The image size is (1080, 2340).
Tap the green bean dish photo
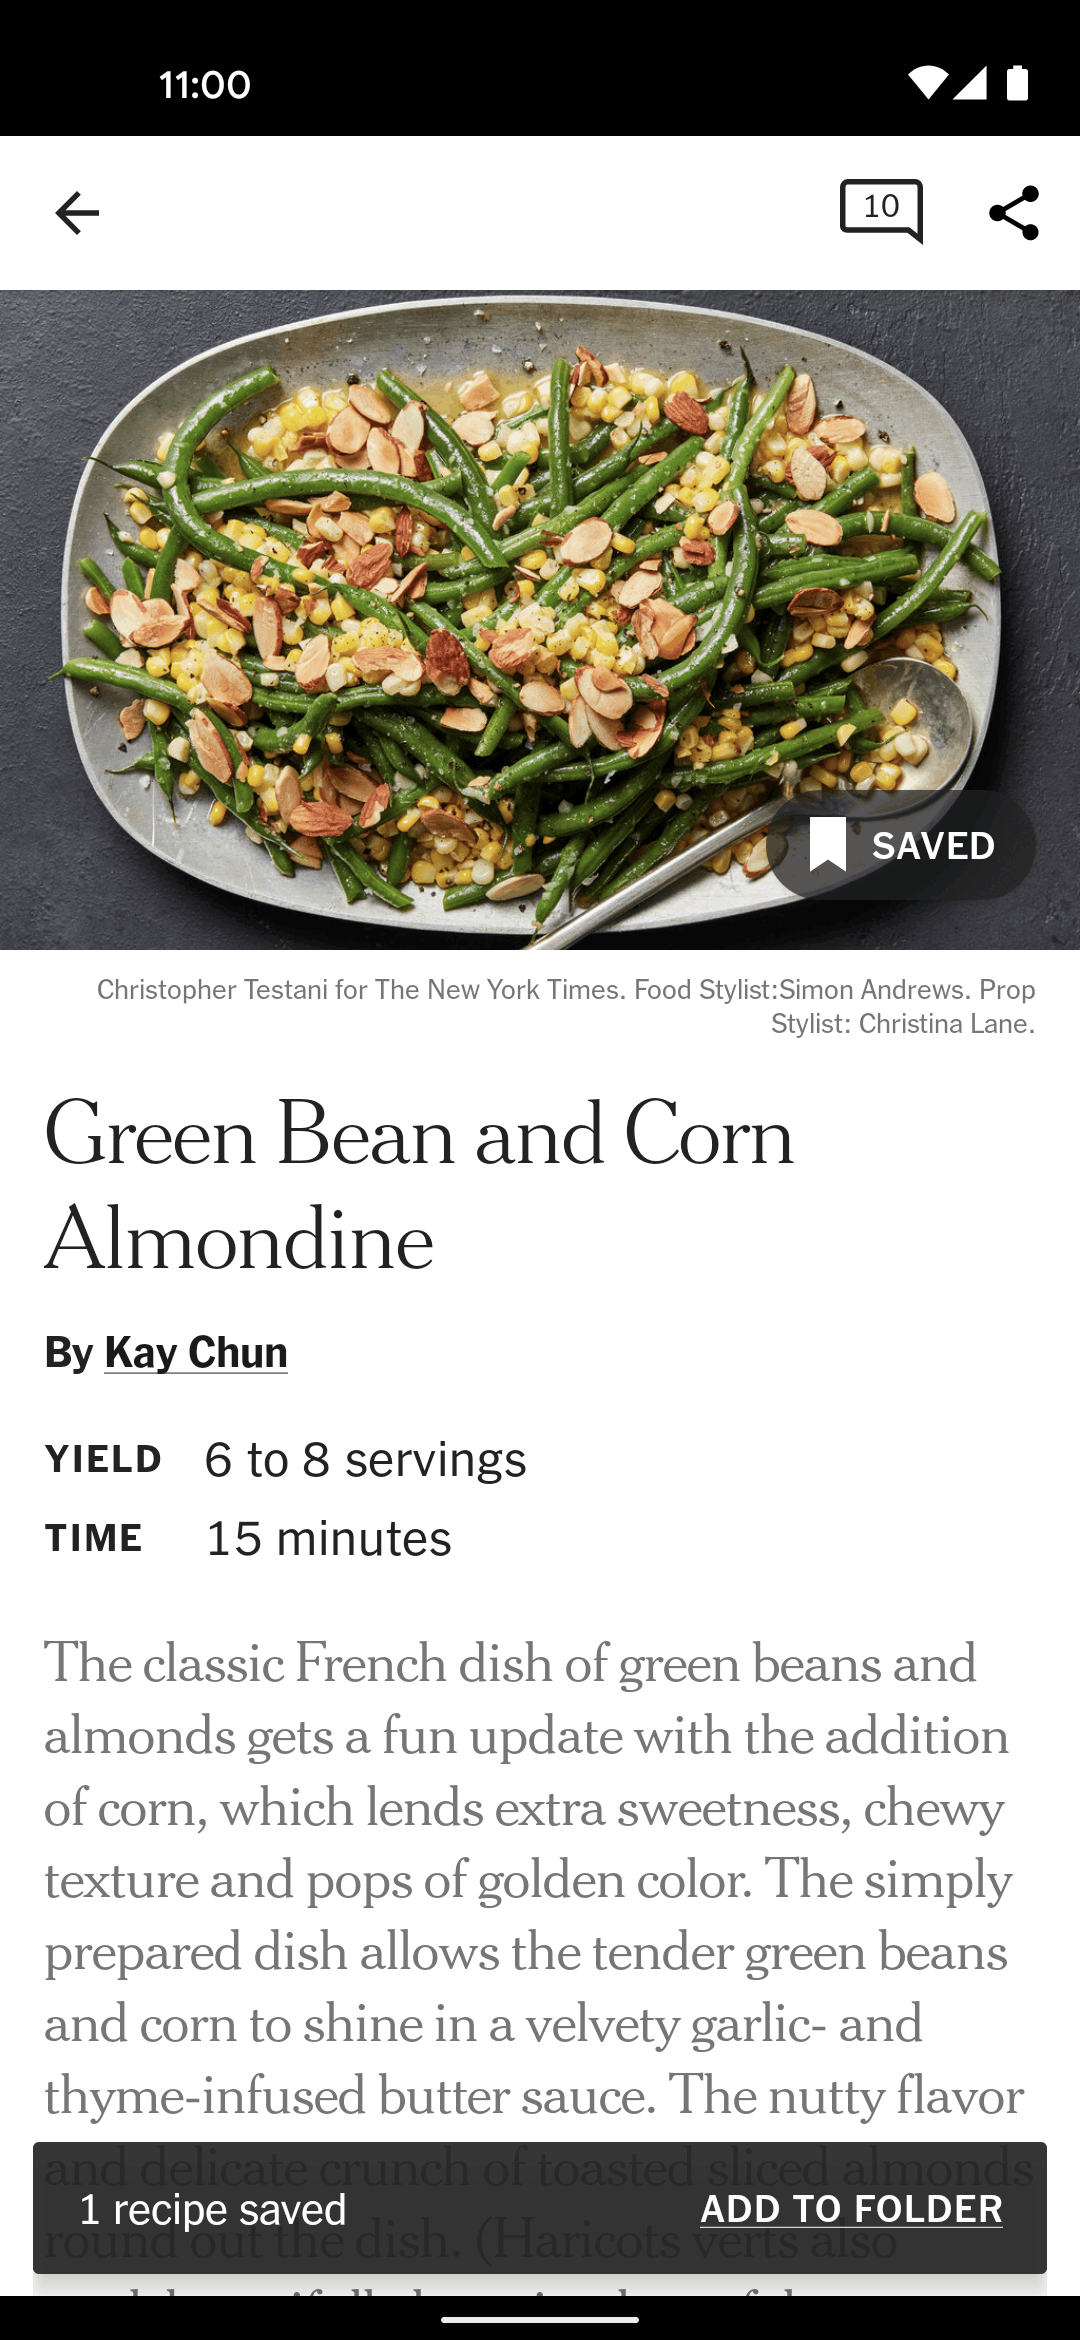pyautogui.click(x=540, y=620)
